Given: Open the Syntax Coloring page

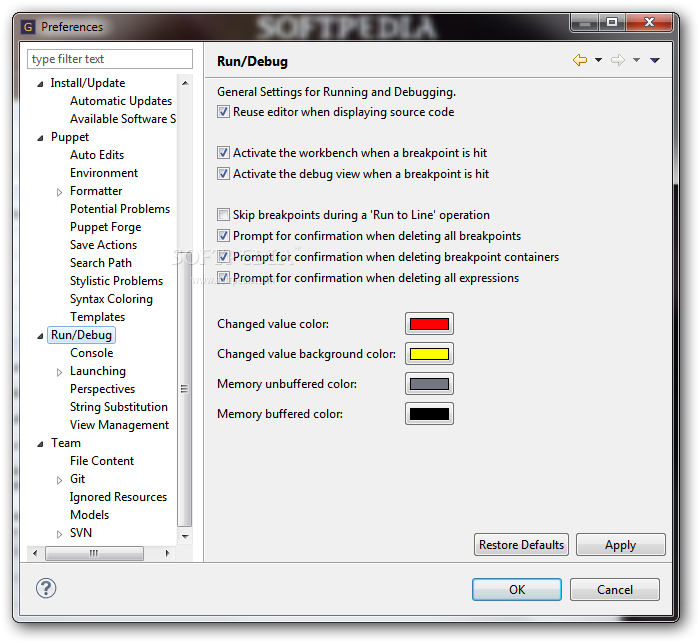Looking at the screenshot, I should [x=111, y=299].
